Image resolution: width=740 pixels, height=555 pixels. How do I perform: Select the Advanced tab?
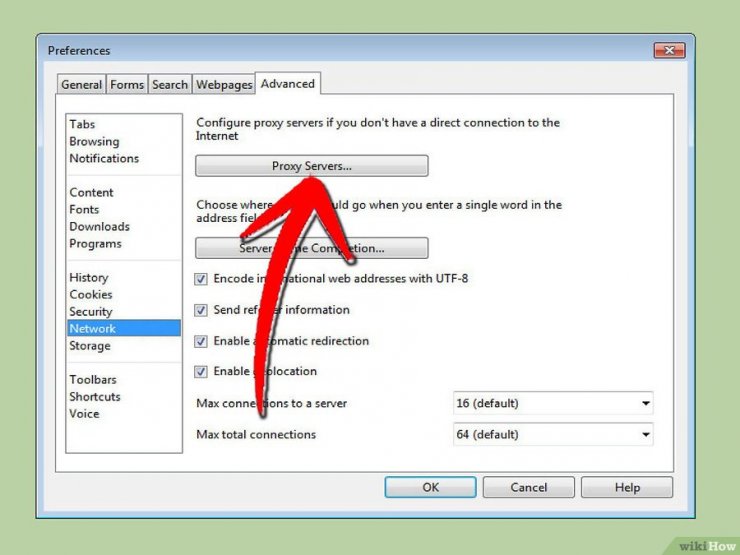click(x=288, y=84)
